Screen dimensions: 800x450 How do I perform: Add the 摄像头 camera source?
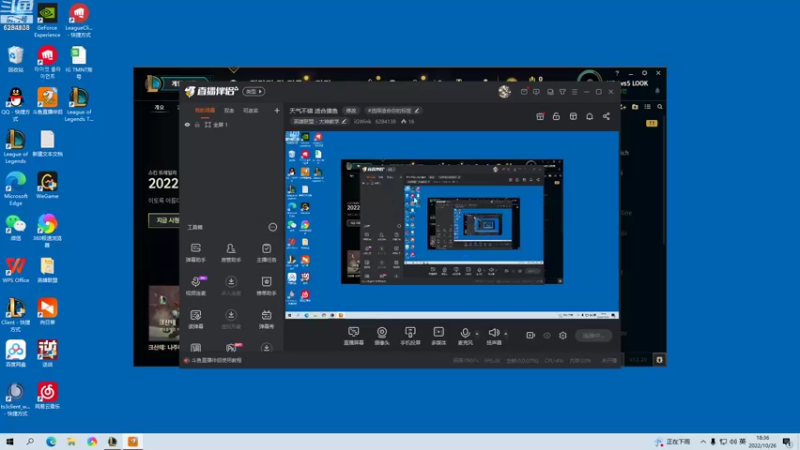pos(382,336)
